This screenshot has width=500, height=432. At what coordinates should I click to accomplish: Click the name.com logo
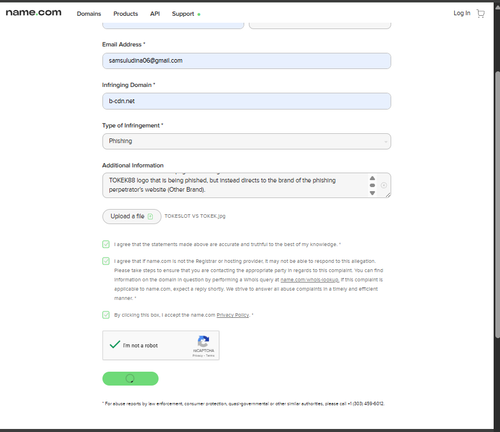(34, 13)
